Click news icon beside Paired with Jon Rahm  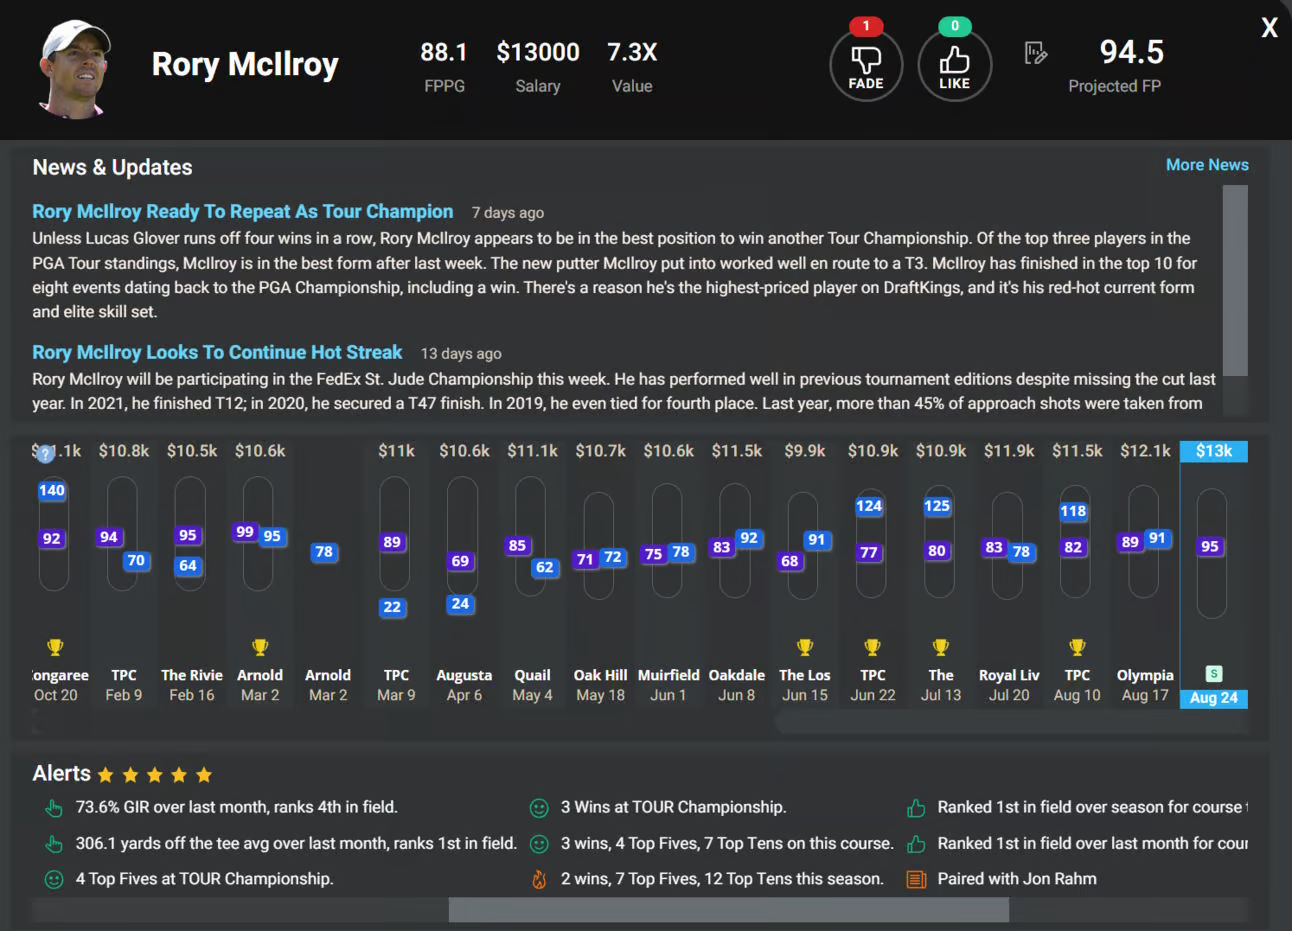point(916,880)
